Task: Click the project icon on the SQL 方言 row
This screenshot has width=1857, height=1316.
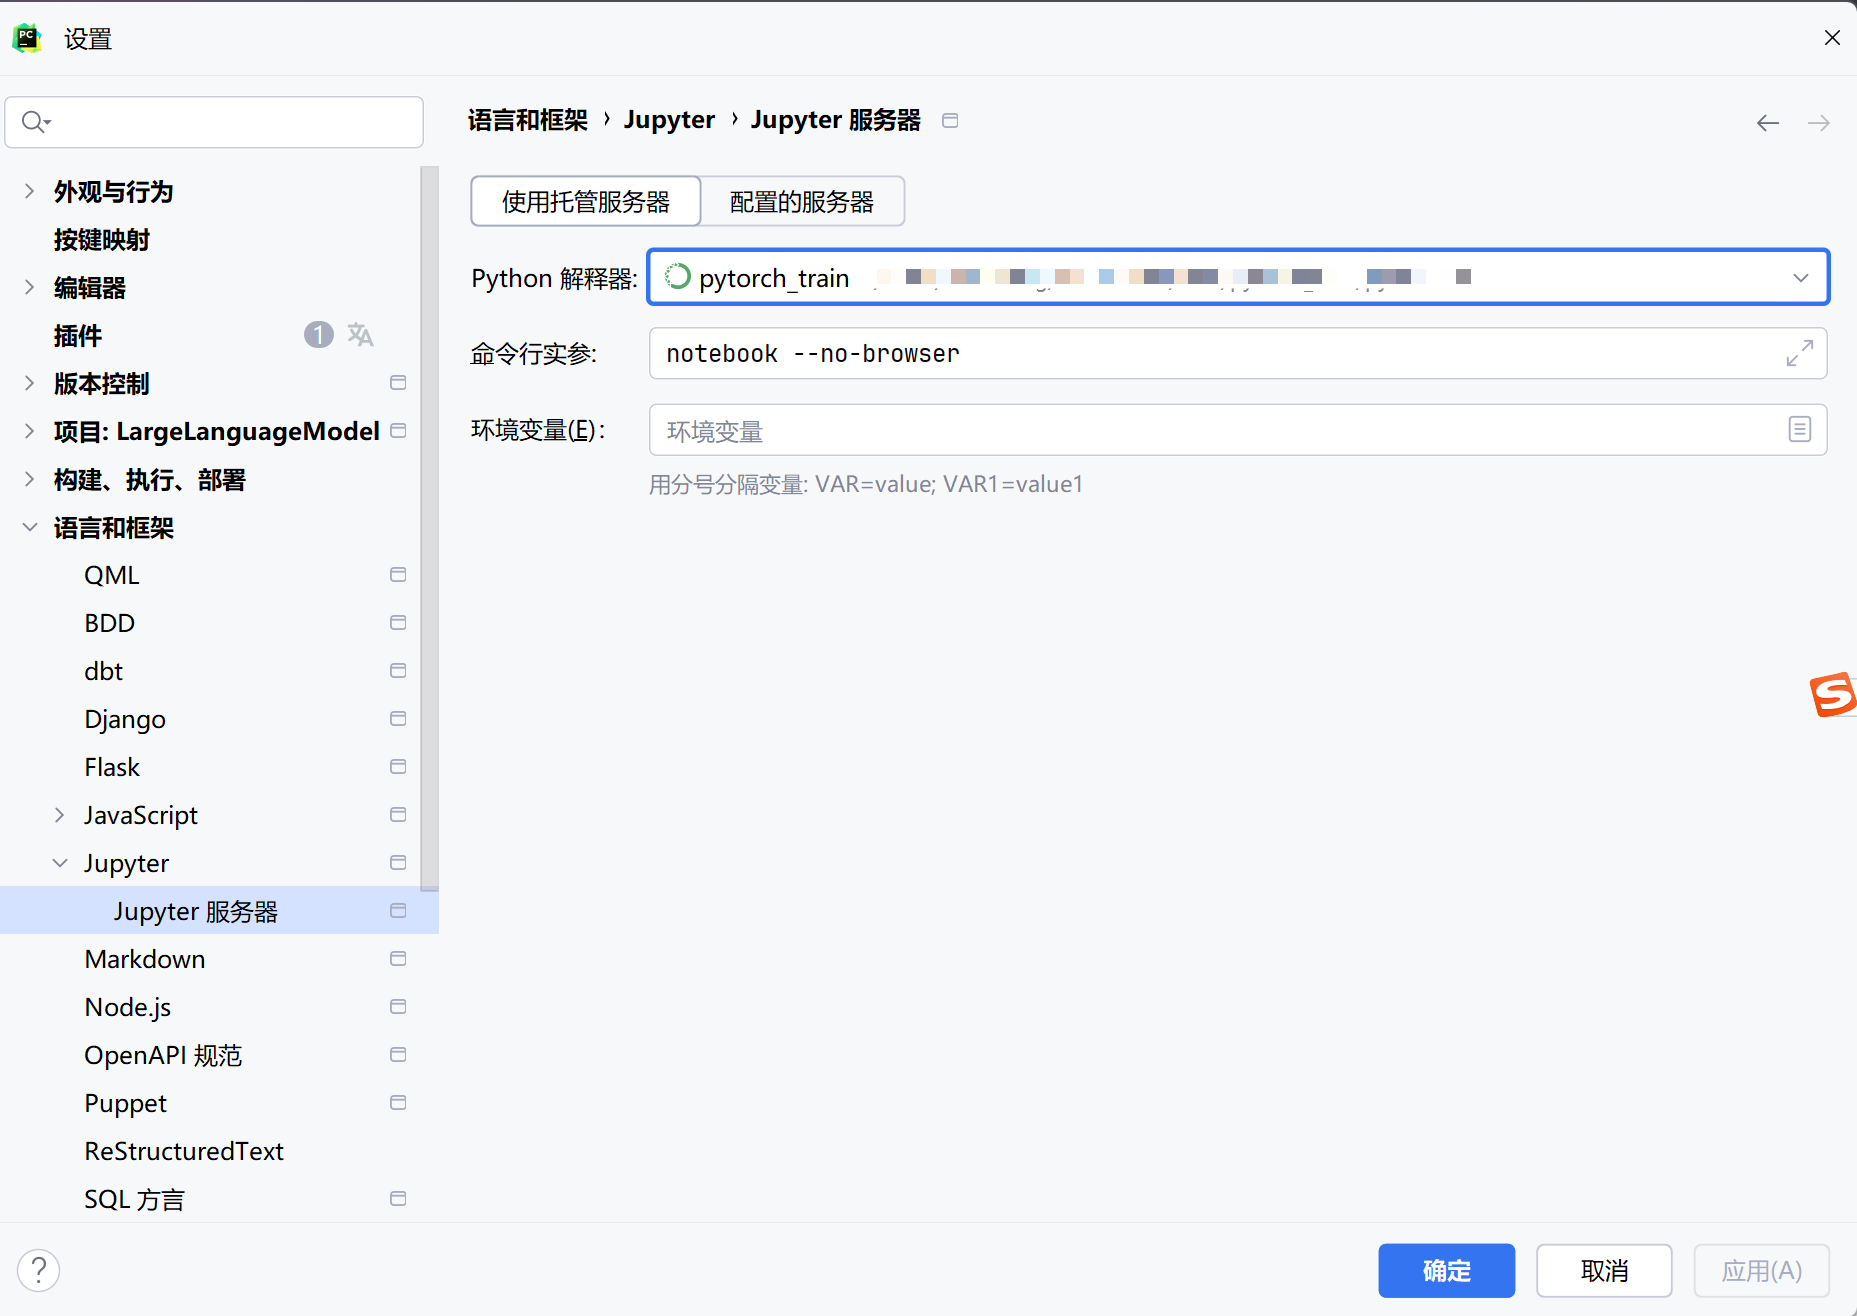Action: [398, 1199]
